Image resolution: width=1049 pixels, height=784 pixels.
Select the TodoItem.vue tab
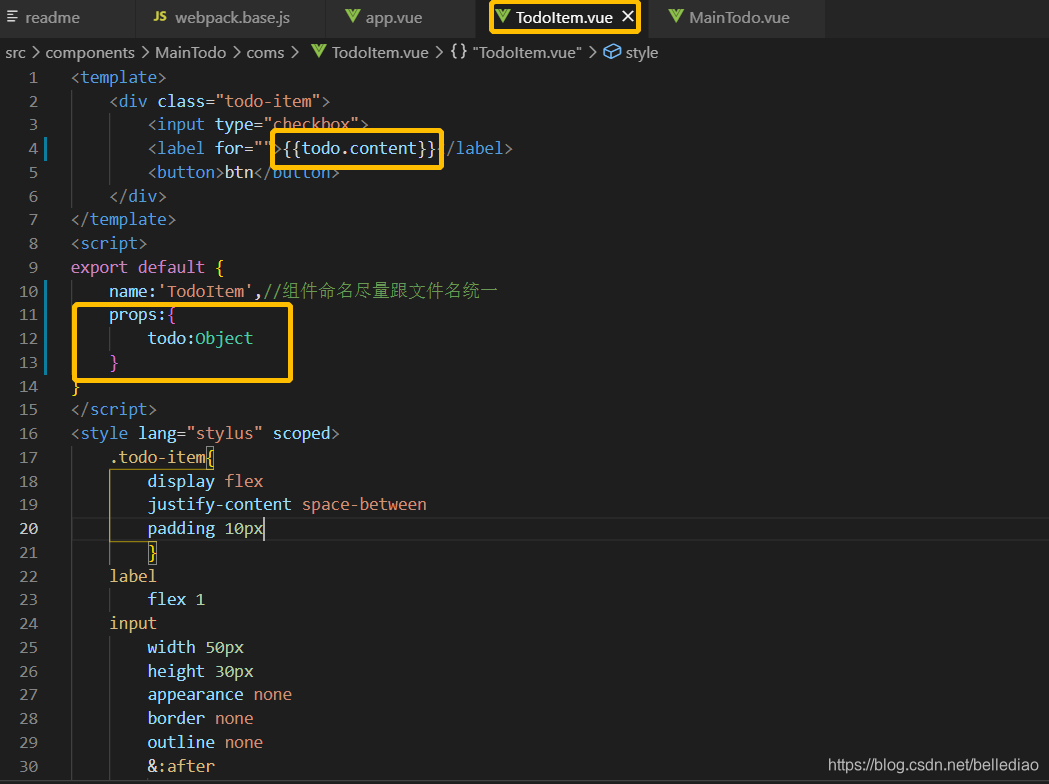pos(564,17)
